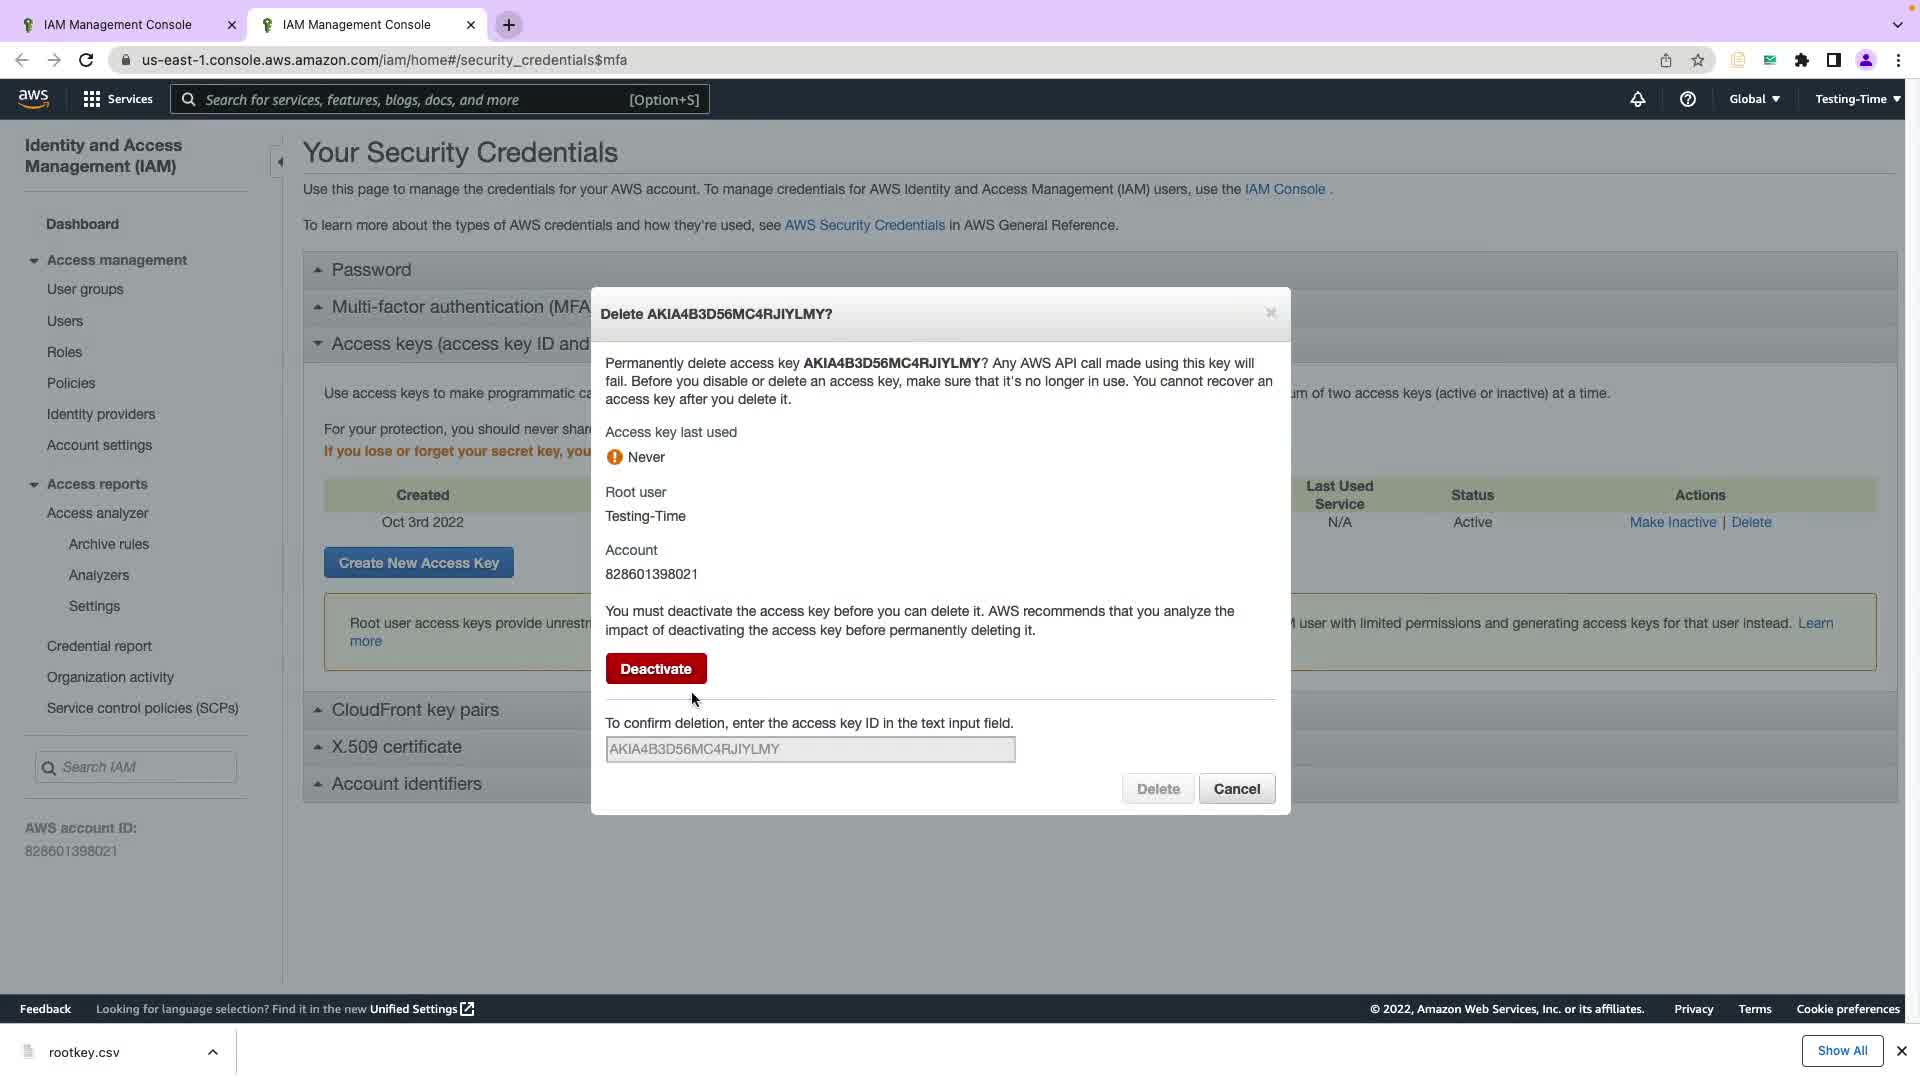Open the help question mark icon

tap(1687, 99)
